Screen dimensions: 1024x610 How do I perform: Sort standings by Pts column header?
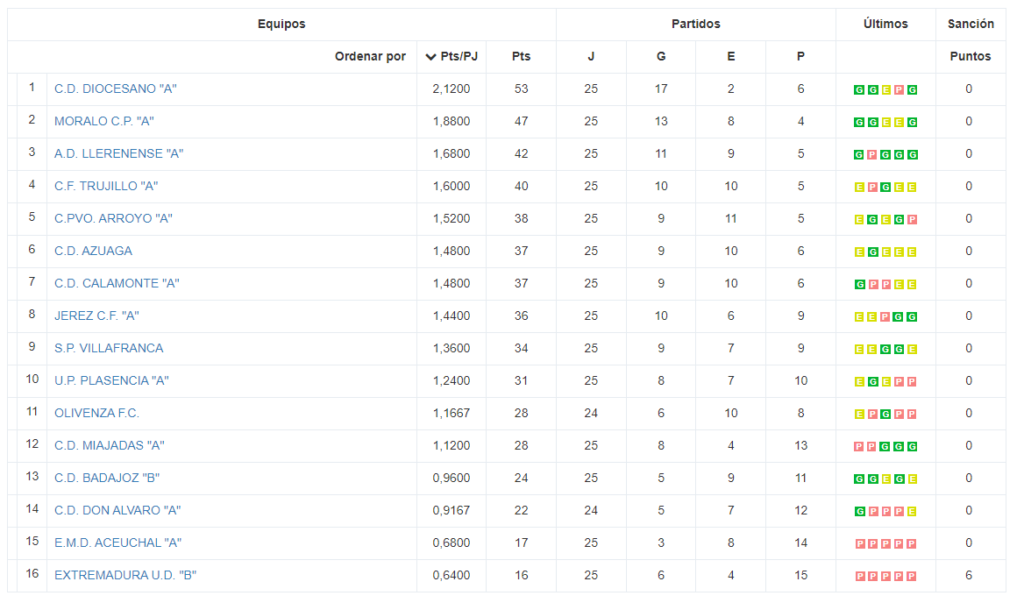point(520,56)
